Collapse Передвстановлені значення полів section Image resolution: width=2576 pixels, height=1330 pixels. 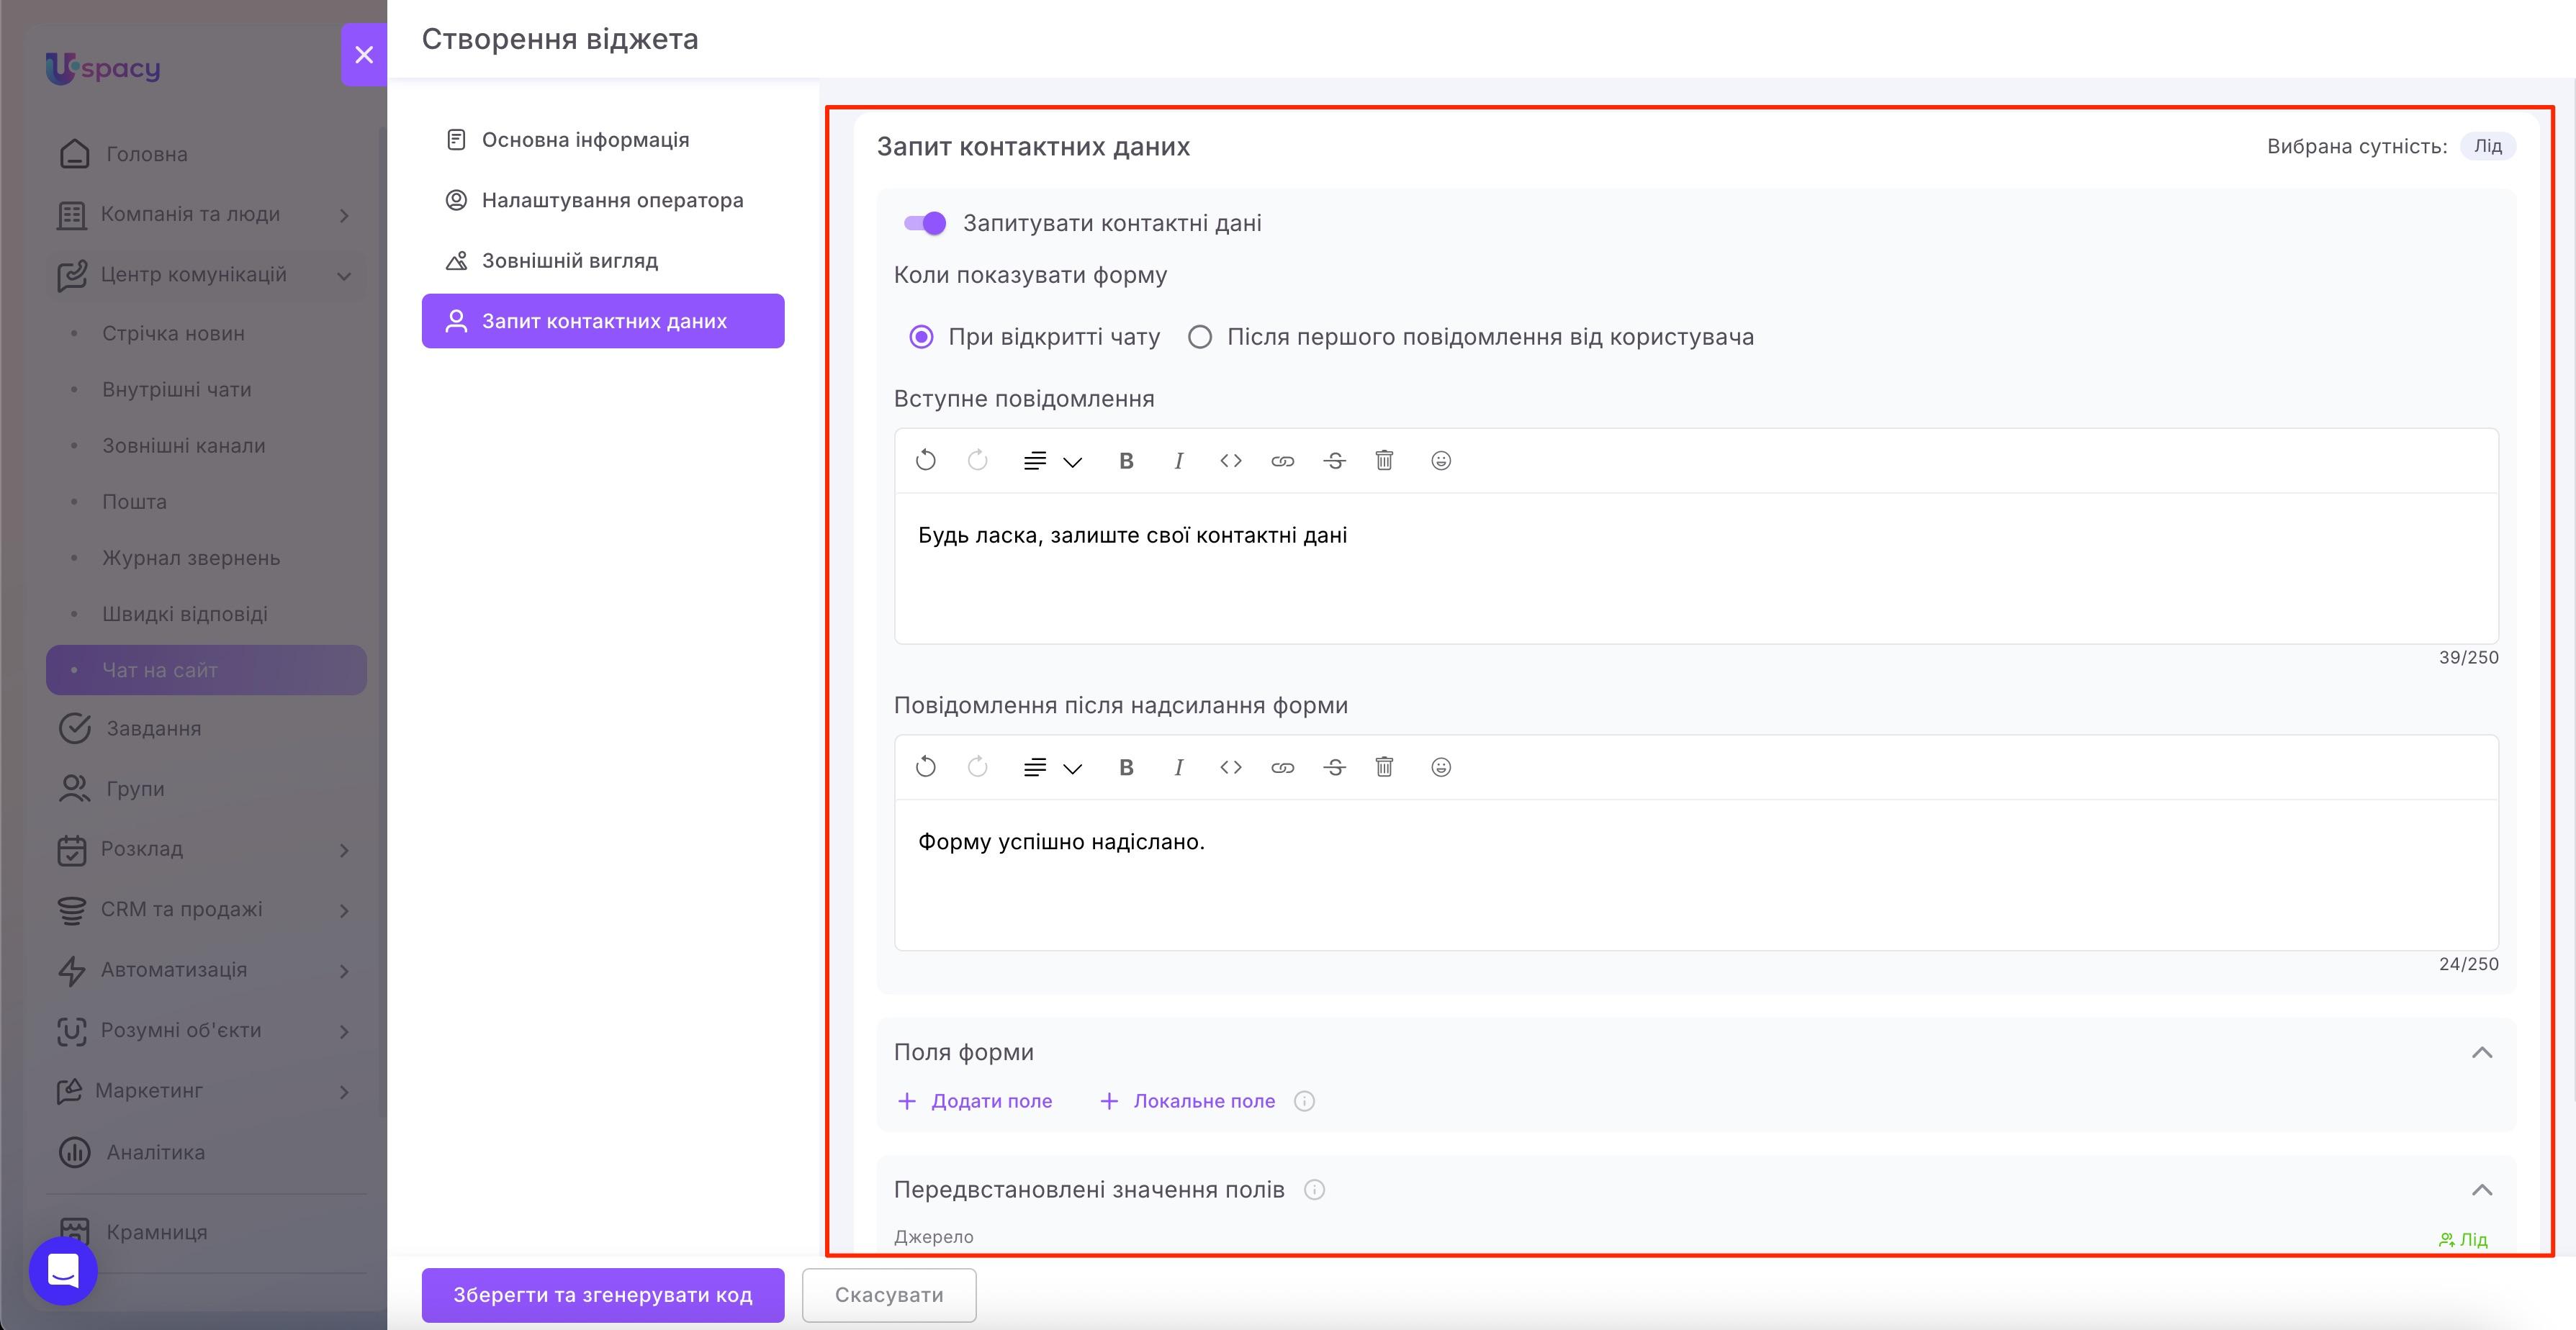2482,1190
